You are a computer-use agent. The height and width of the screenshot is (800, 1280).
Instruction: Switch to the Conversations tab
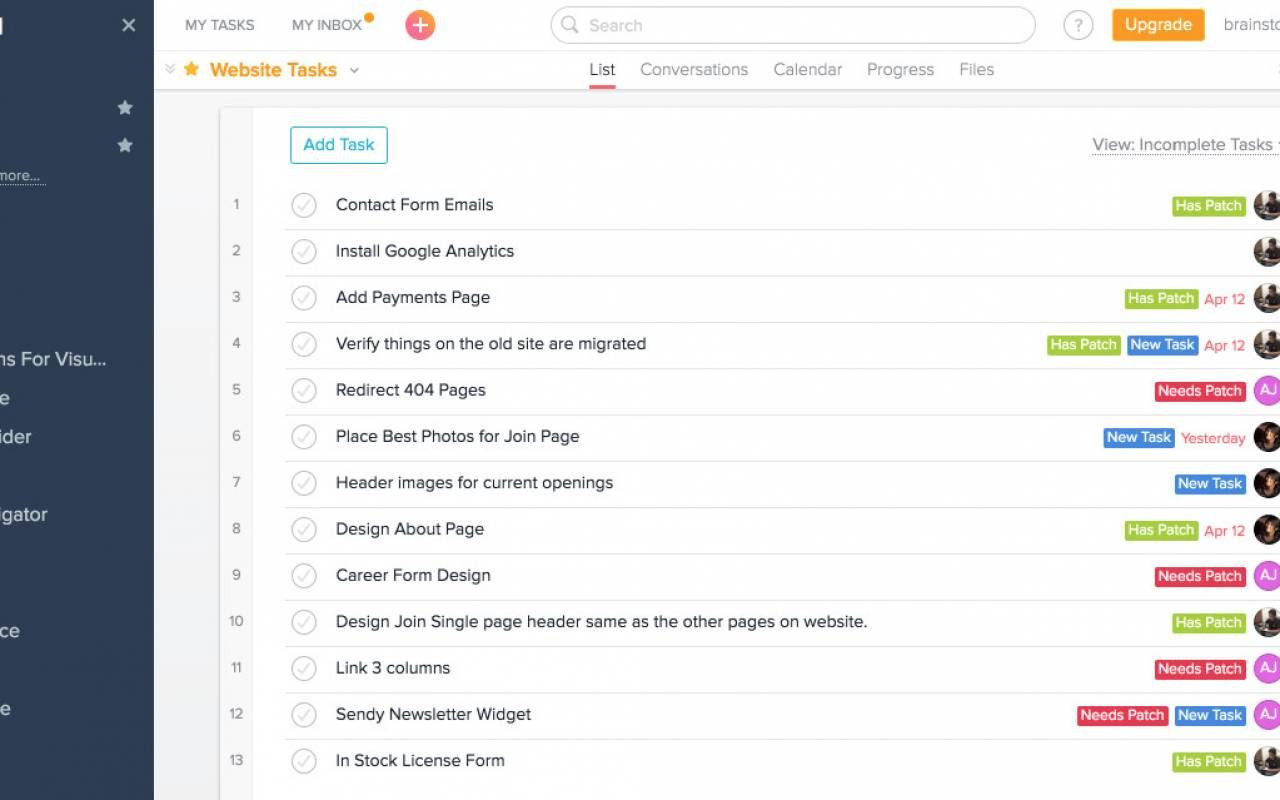(694, 69)
